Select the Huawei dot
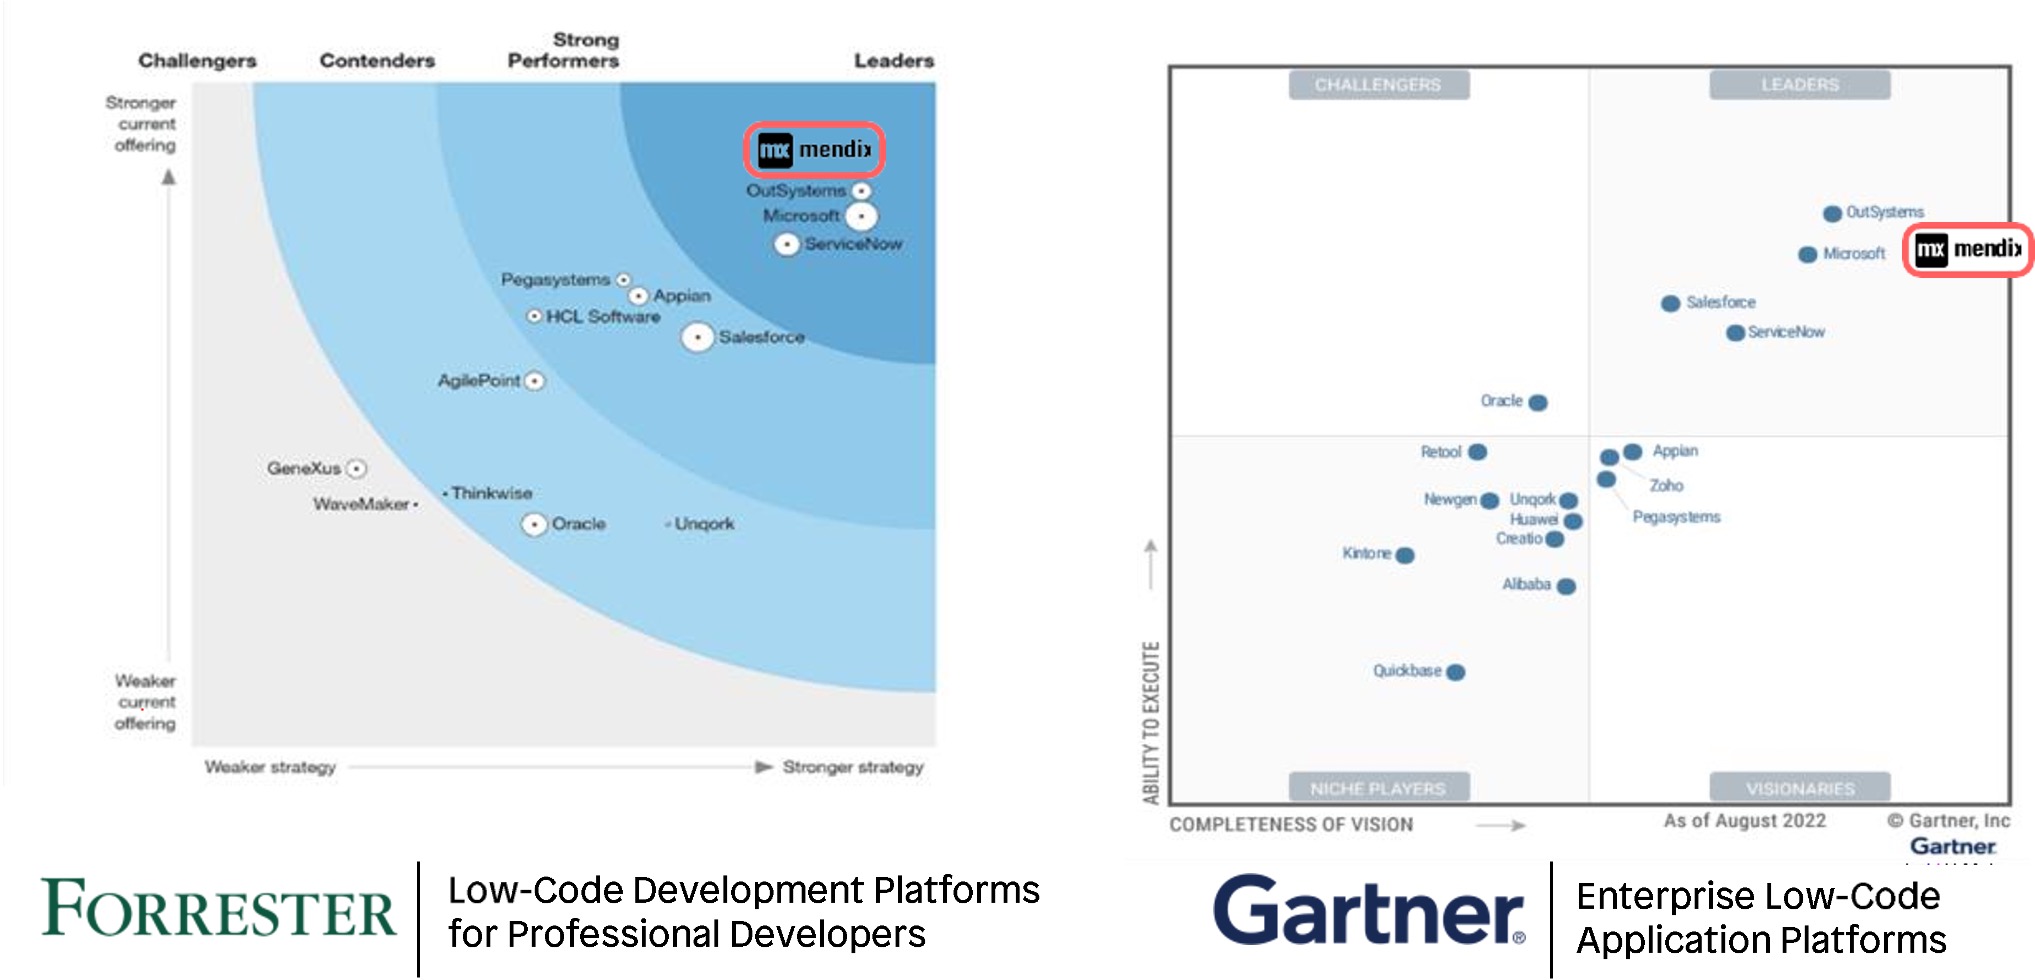Screen dimensions: 2035x980 pos(1573,522)
